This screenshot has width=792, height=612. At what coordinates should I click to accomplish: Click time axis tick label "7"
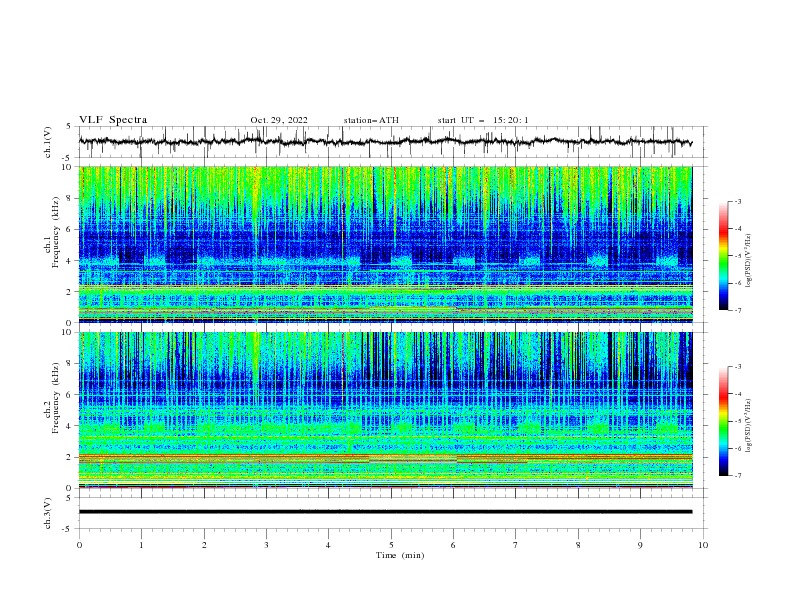(x=516, y=545)
